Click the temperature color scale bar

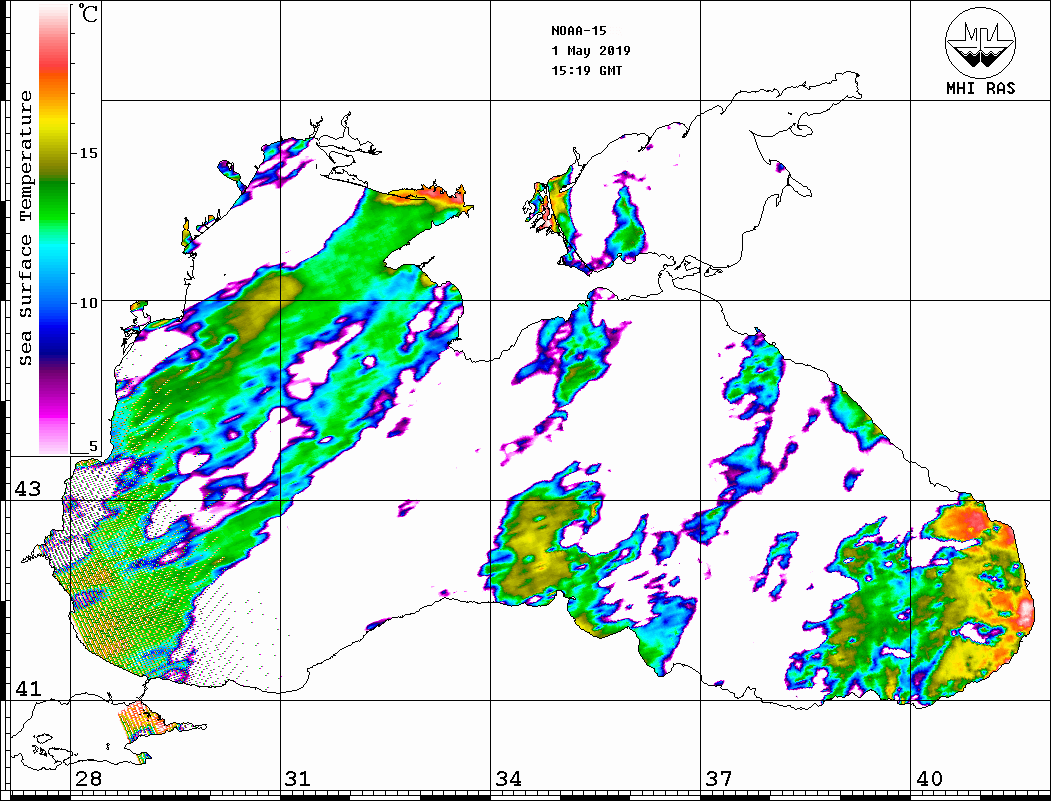54,230
